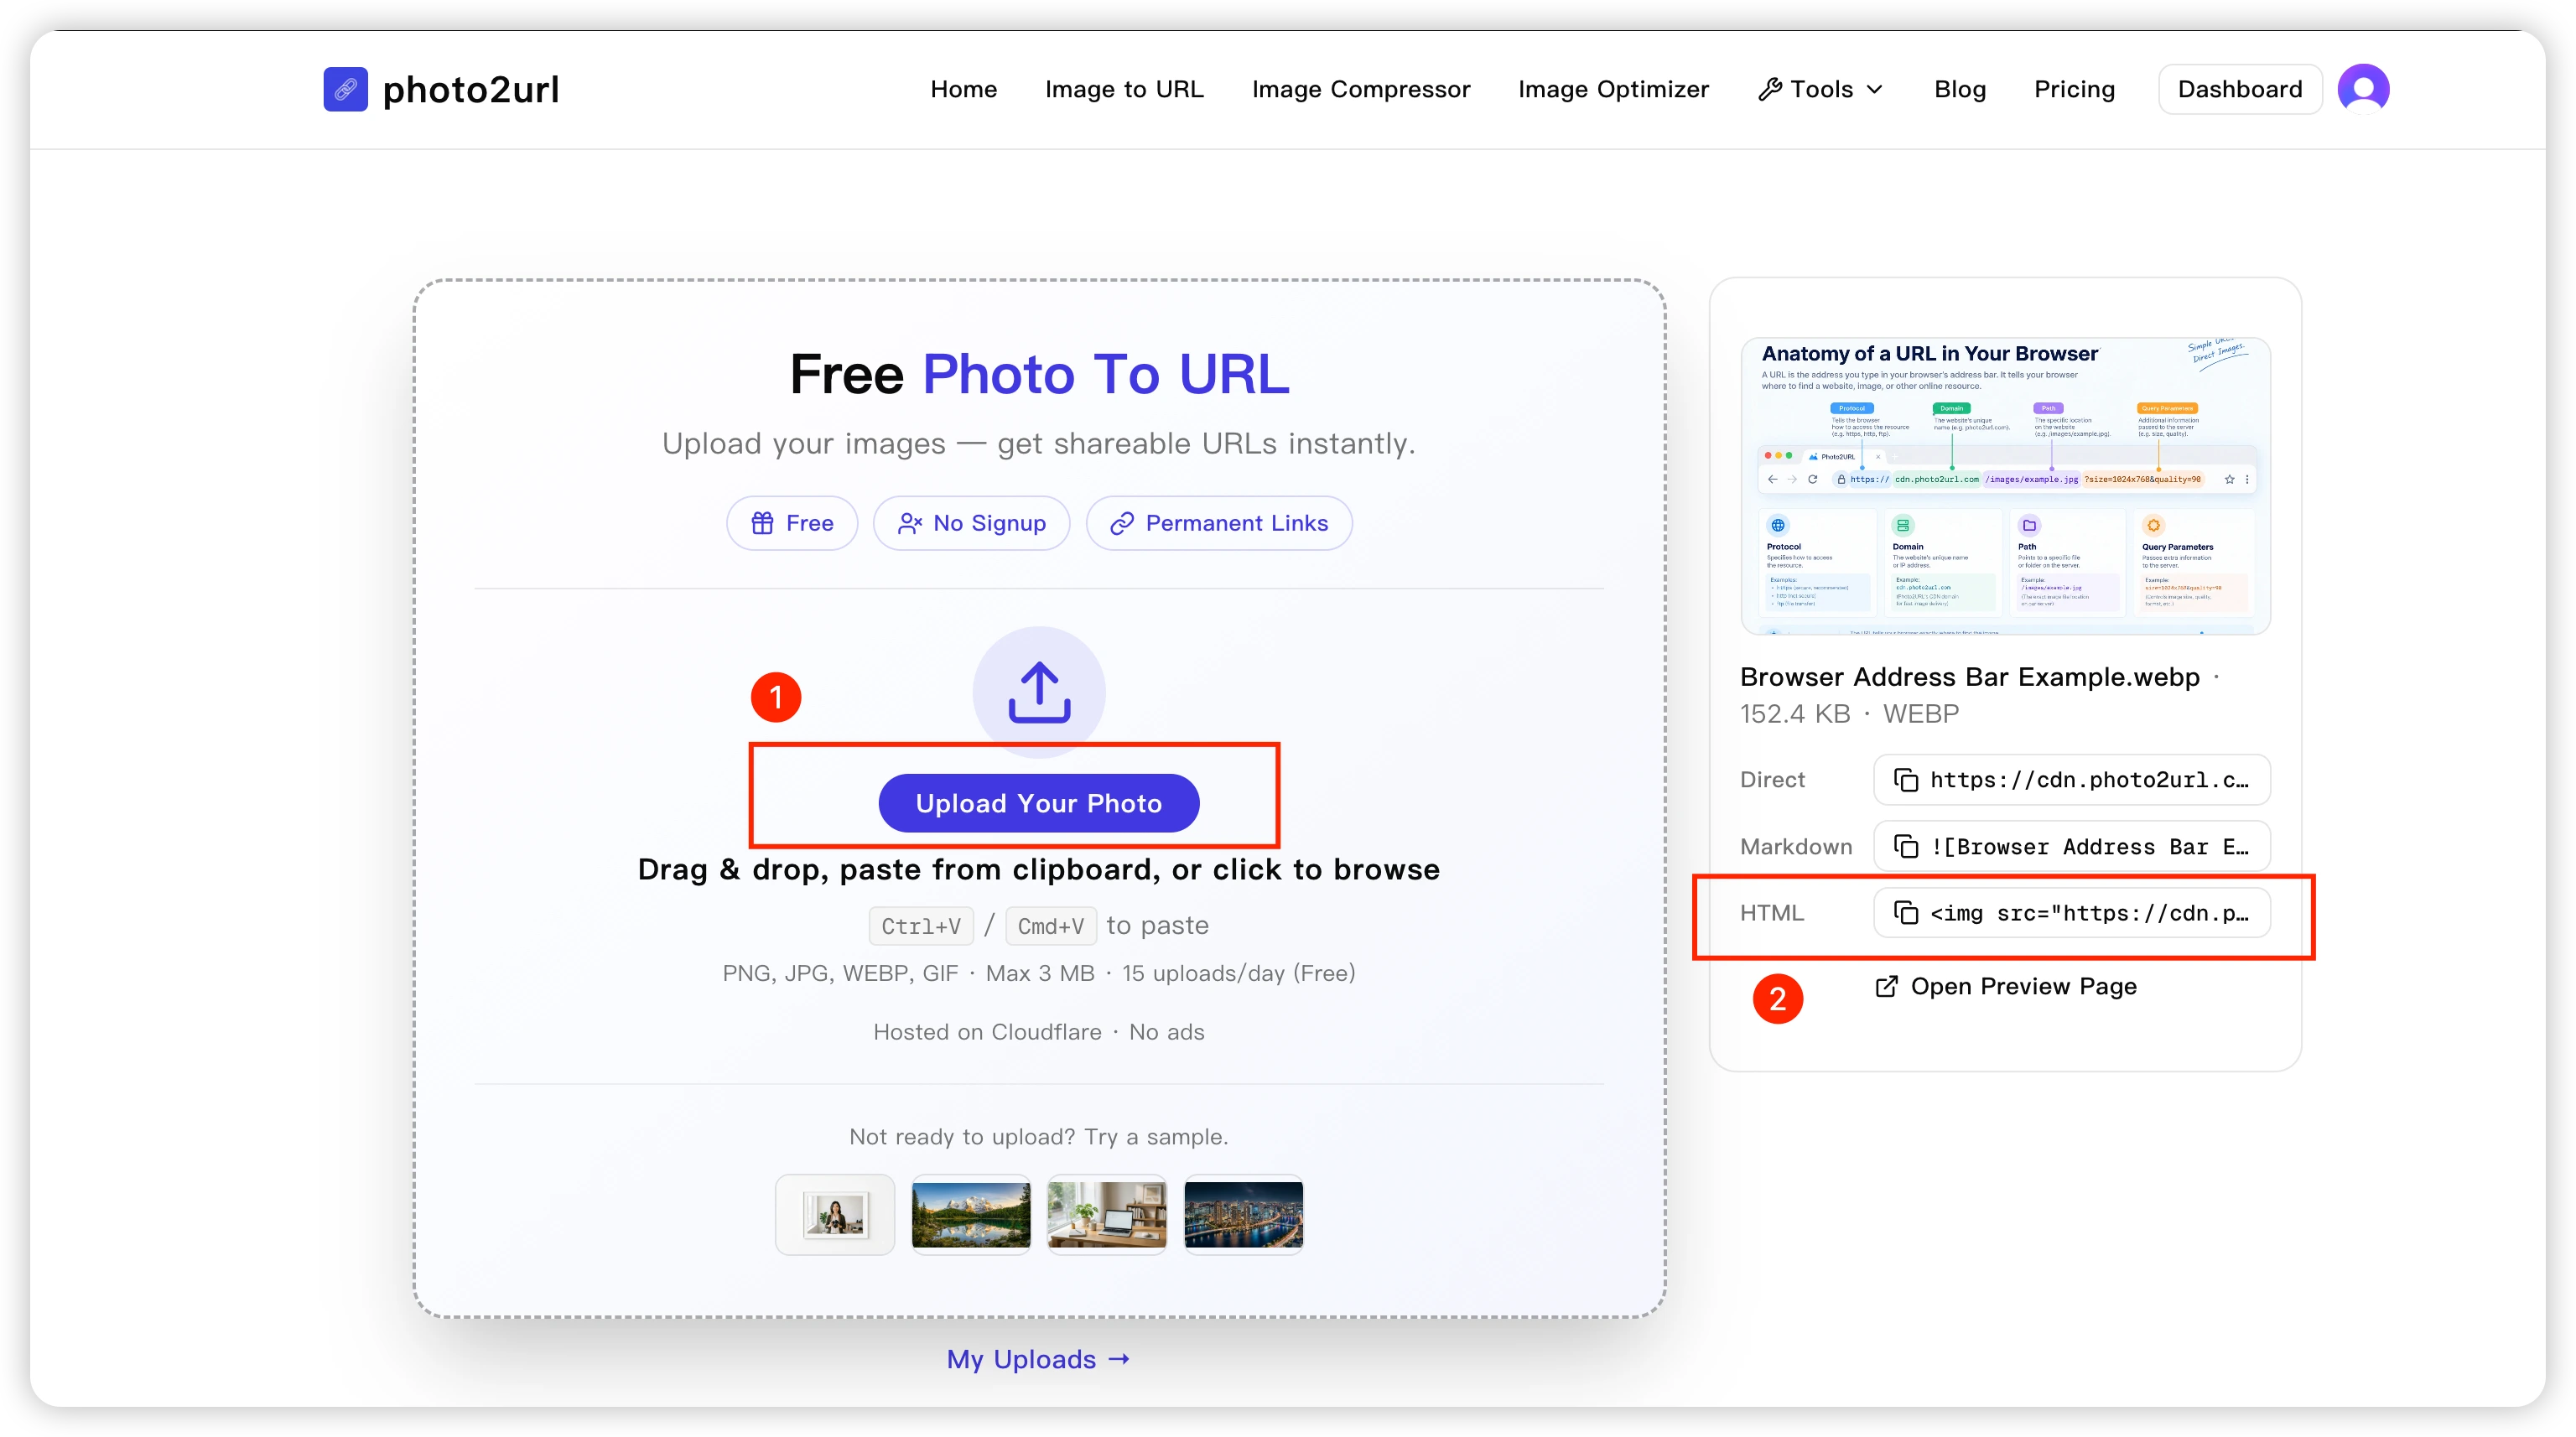Click the user icon in No Signup badge

click(909, 523)
